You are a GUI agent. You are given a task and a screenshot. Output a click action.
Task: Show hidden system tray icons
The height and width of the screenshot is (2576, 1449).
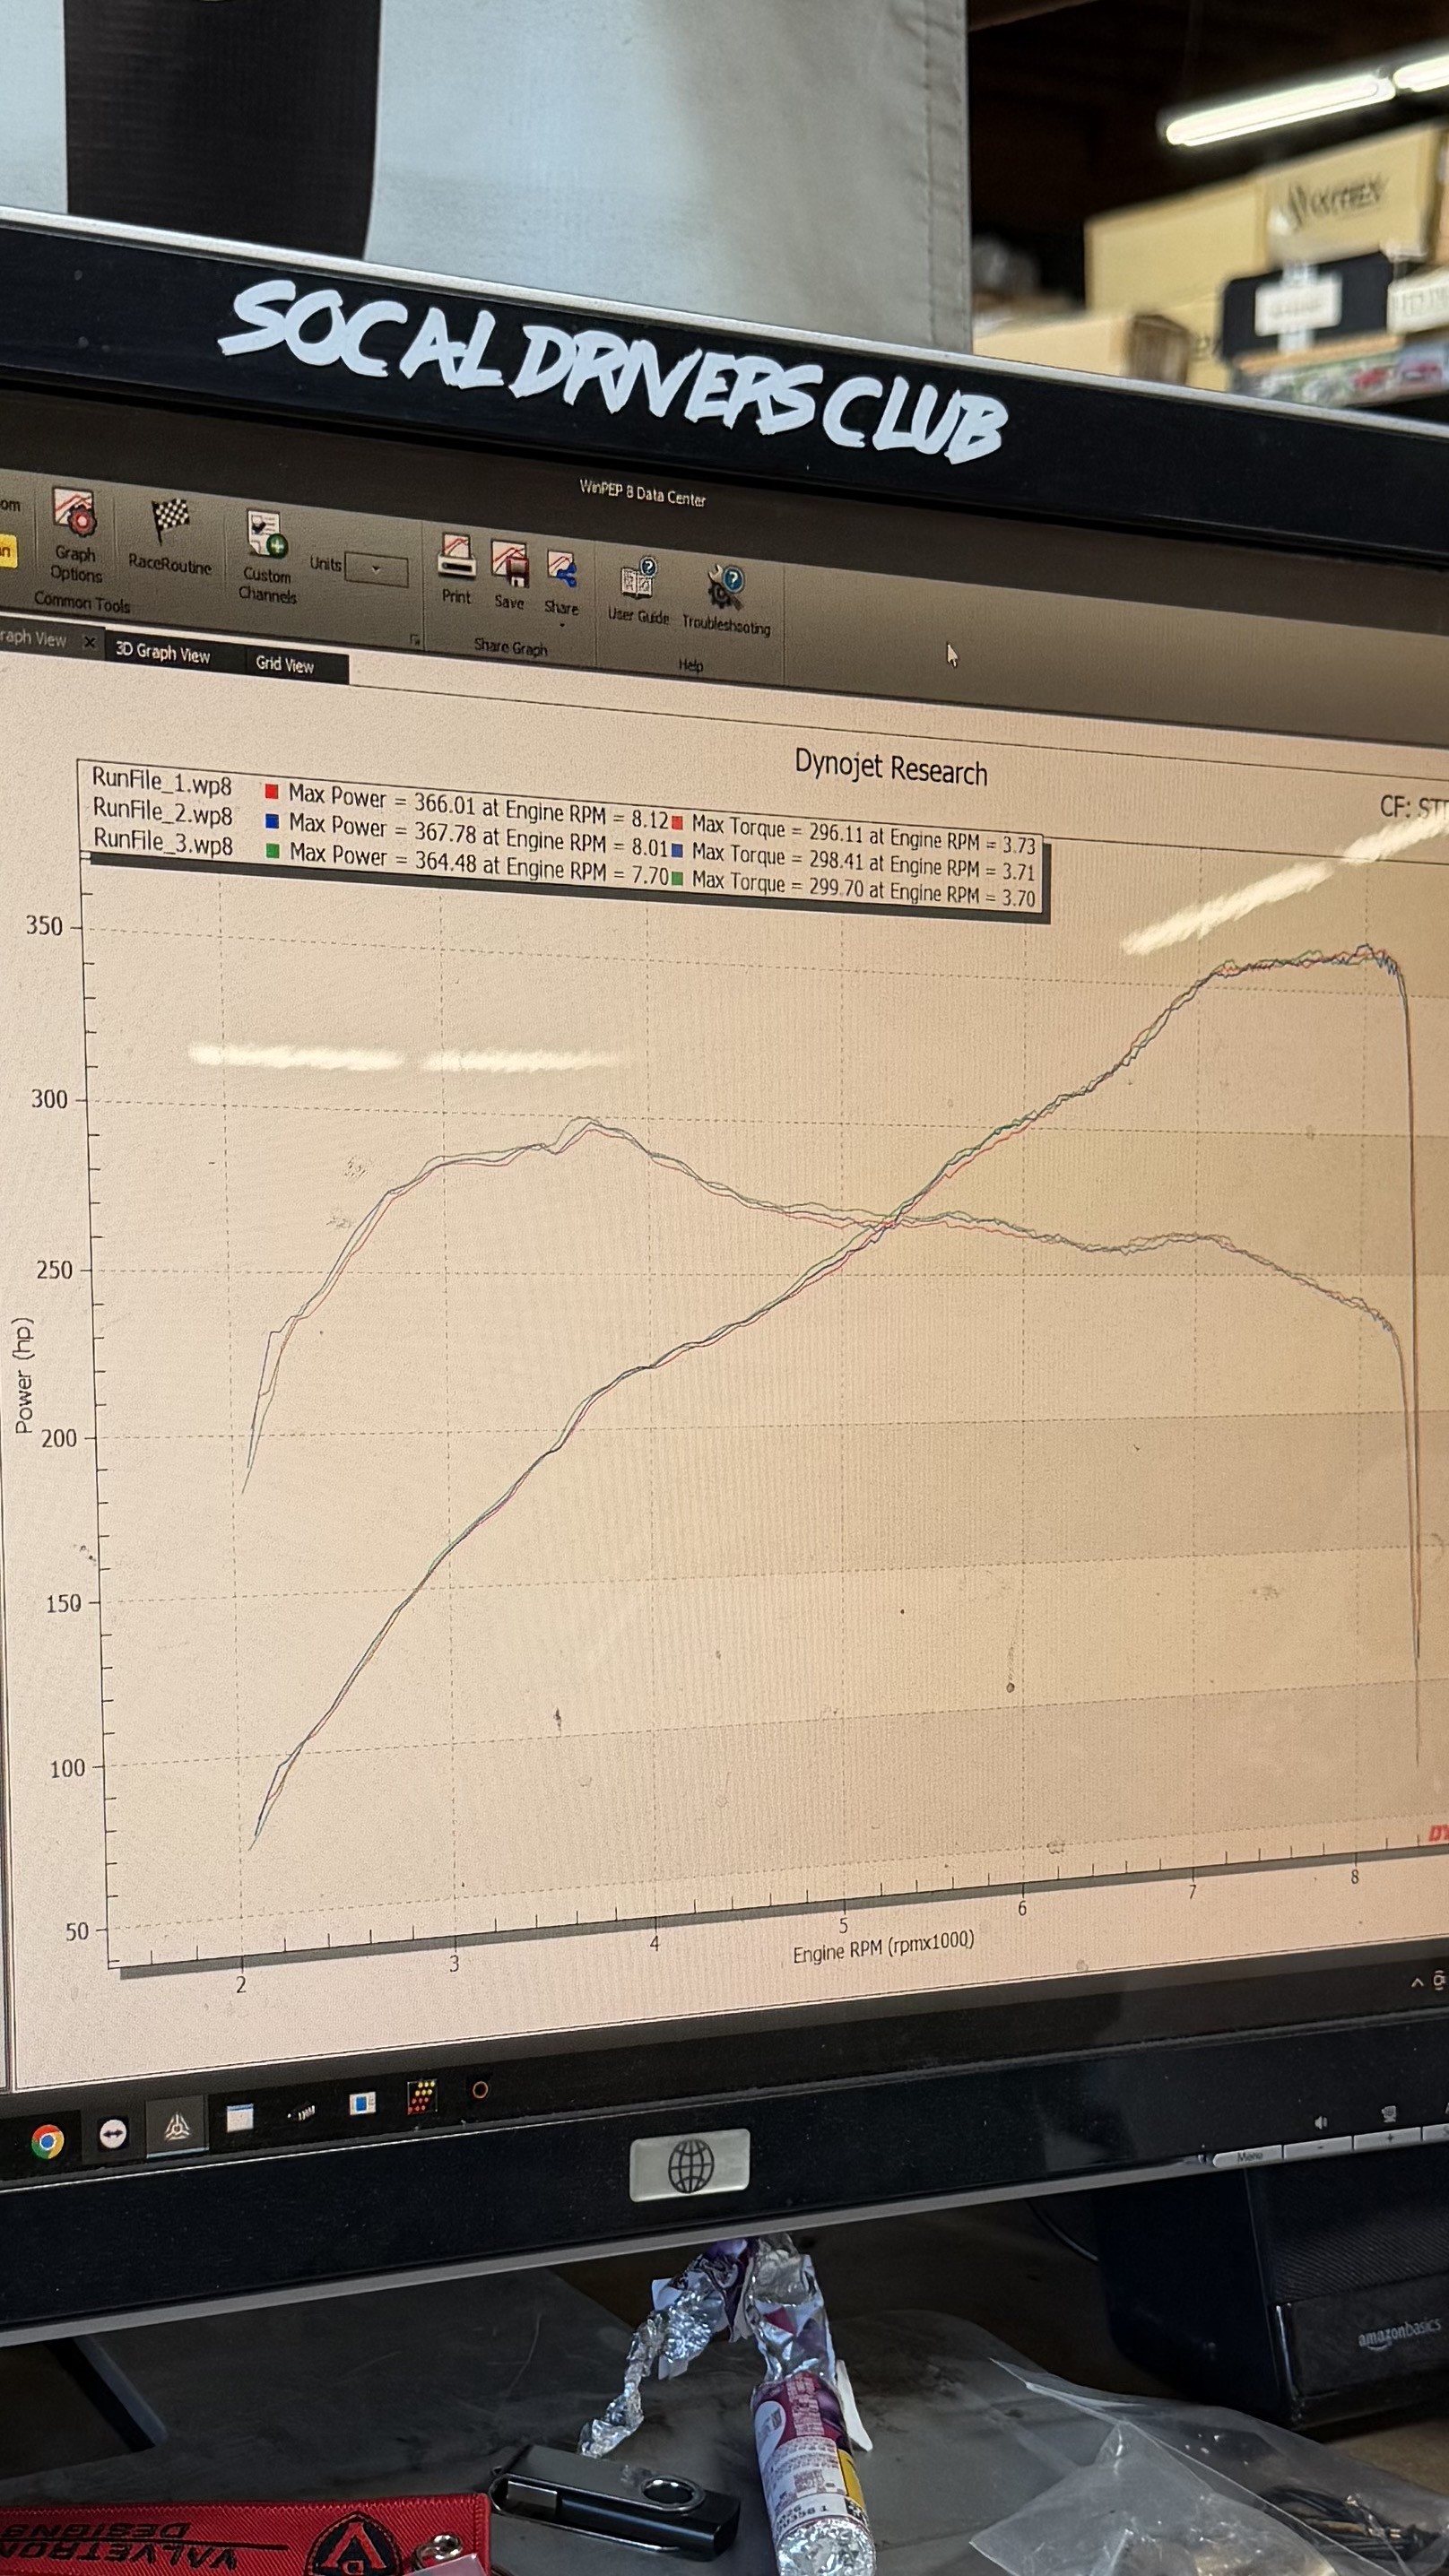[x=1417, y=1982]
